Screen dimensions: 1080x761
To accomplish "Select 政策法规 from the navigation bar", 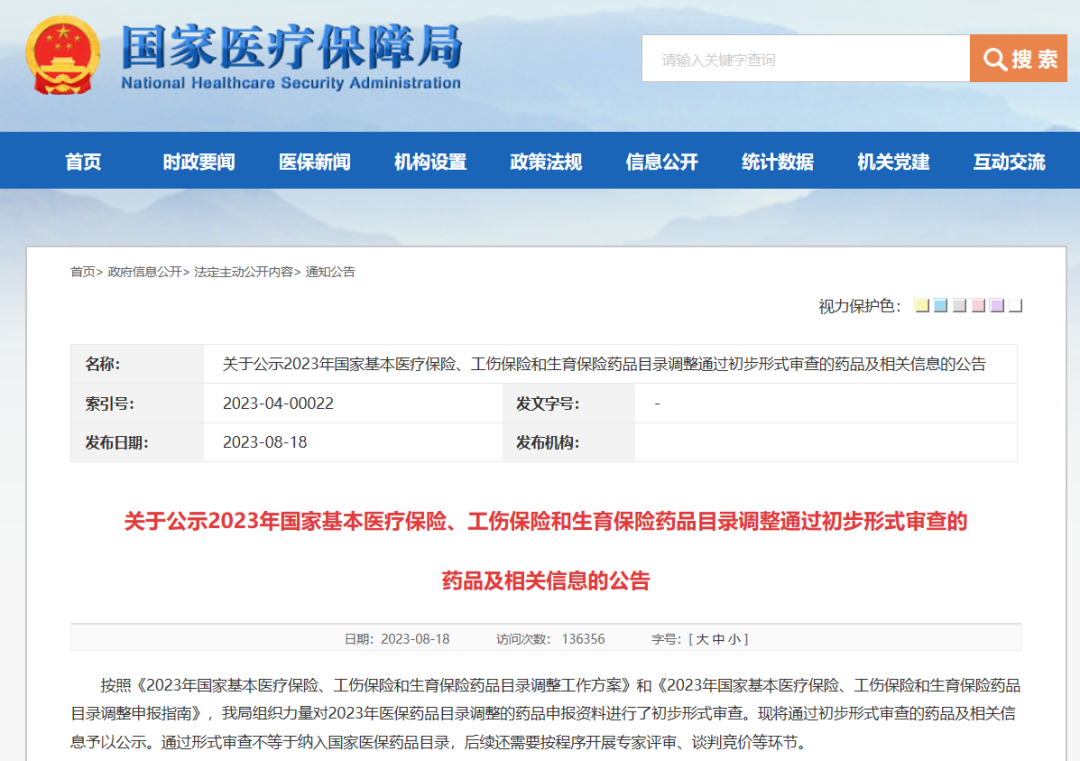I will 546,162.
